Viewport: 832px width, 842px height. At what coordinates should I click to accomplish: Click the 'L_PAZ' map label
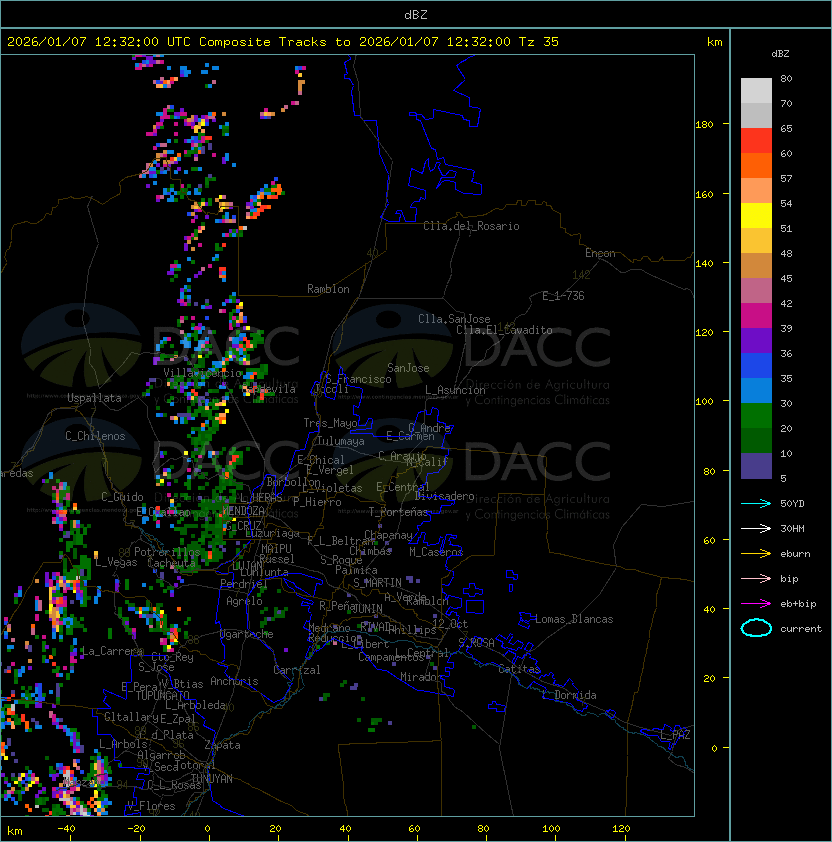(675, 735)
